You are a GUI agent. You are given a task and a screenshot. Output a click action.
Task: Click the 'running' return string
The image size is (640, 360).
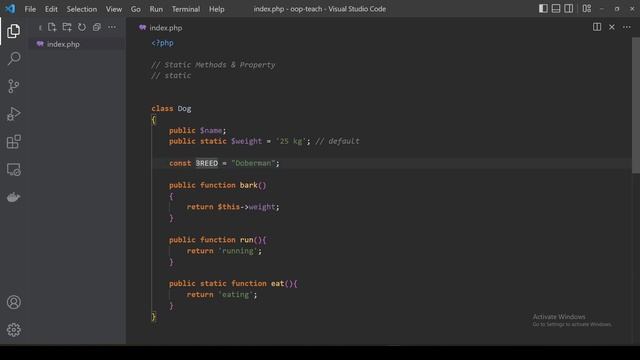point(238,251)
